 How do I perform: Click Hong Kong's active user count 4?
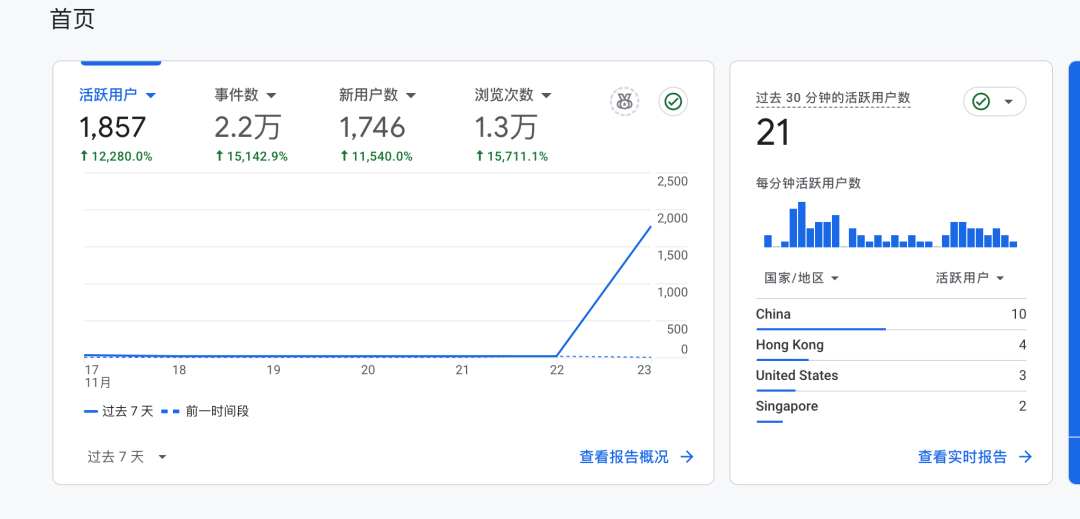pos(1023,345)
